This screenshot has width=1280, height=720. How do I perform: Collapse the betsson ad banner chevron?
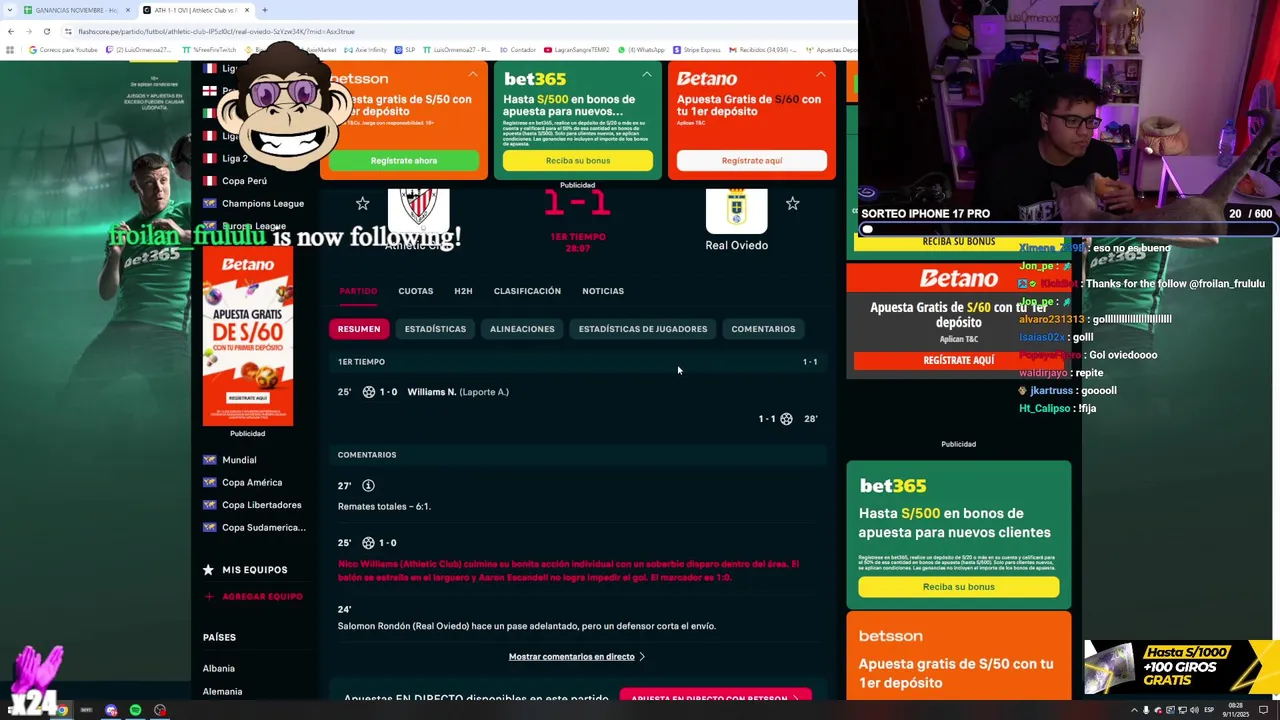coord(472,74)
